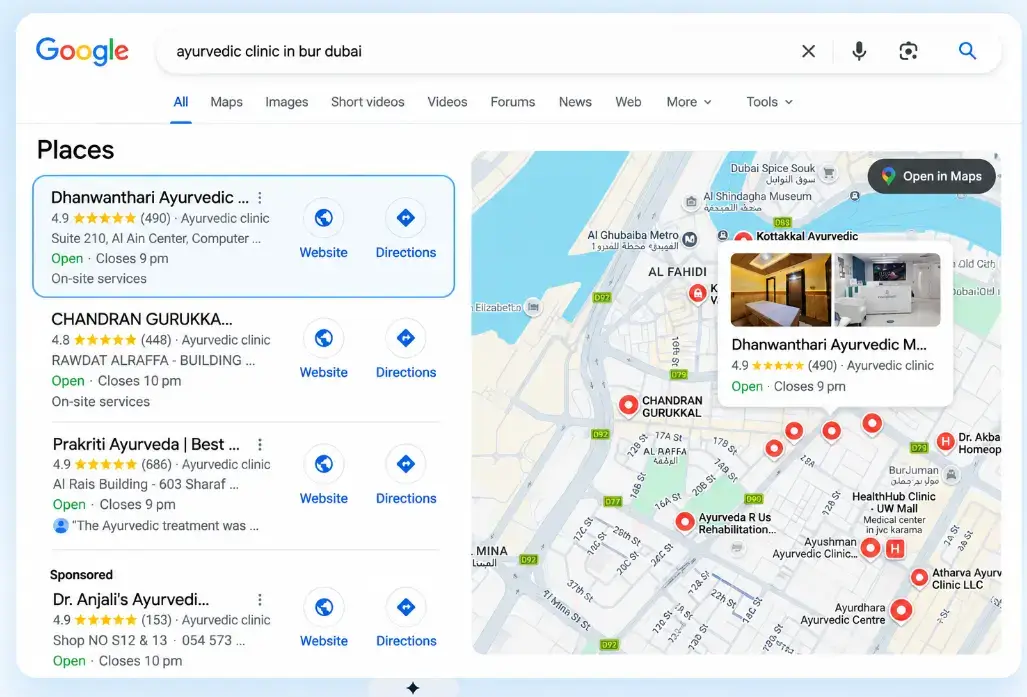Click Dhanwanthari Ayurvedic M... map card title
This screenshot has height=697, width=1027.
tap(829, 345)
